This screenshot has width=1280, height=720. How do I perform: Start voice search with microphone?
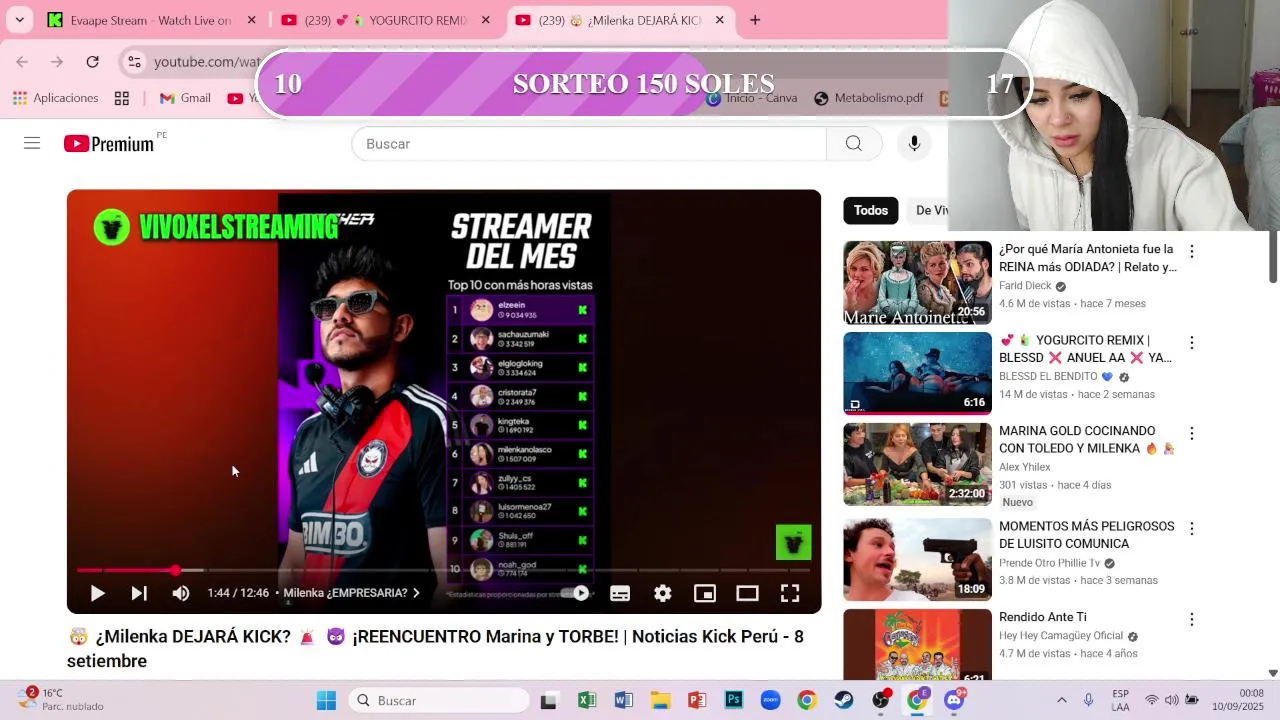coord(914,144)
